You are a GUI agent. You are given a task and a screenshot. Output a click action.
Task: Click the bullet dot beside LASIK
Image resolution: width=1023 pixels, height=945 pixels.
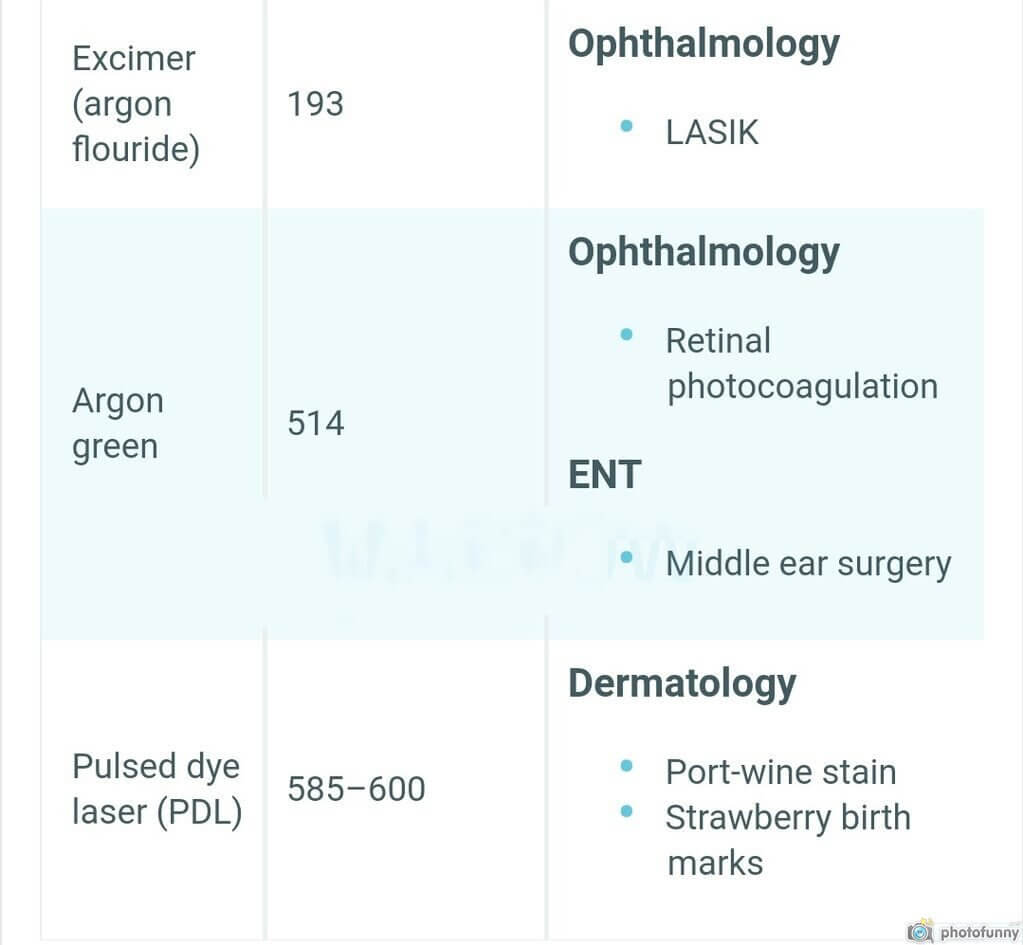(x=626, y=126)
